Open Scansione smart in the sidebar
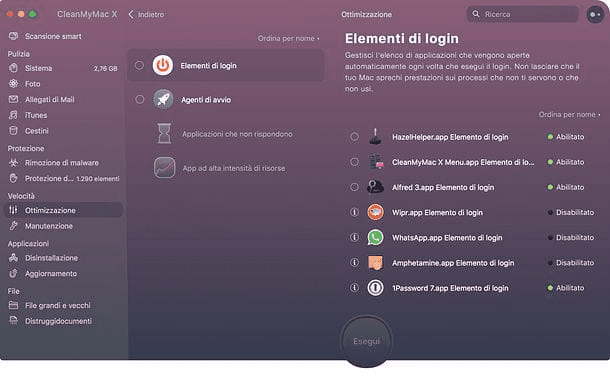610x385 pixels. click(53, 37)
